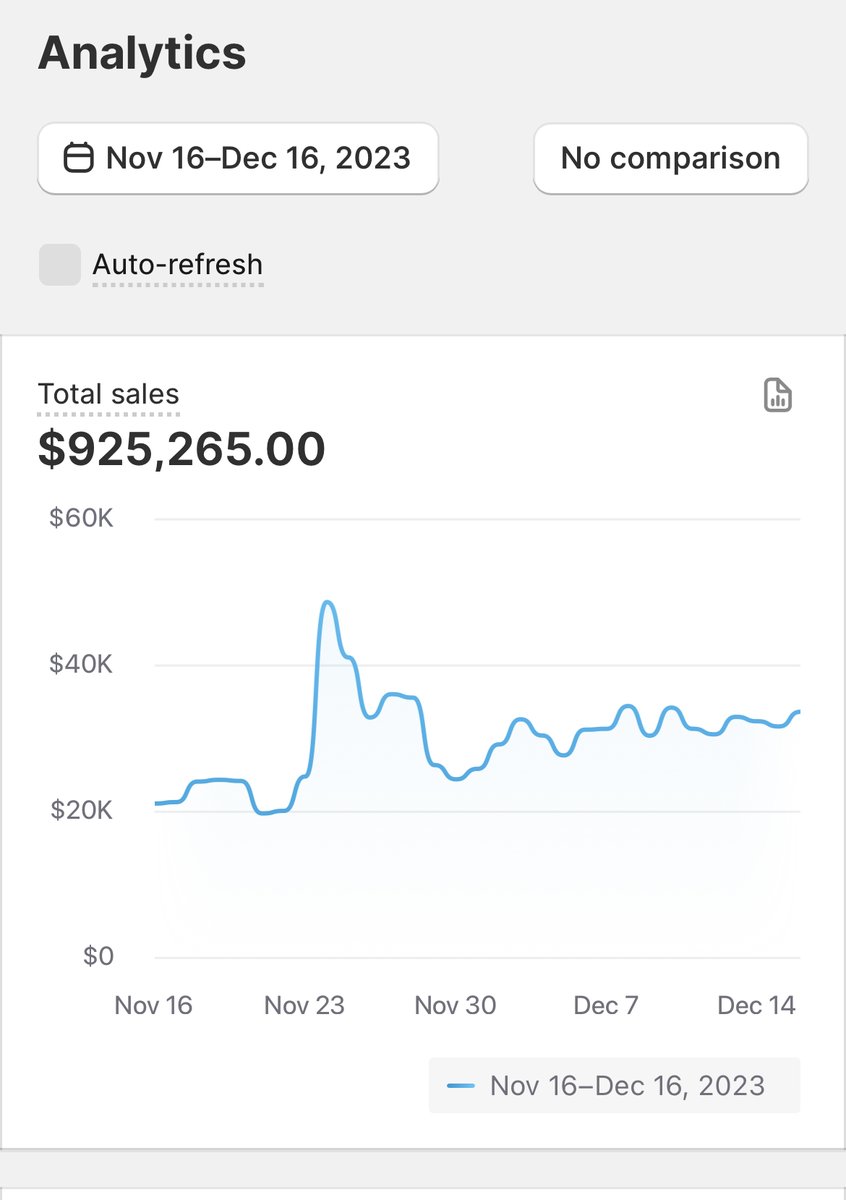Open the Total sales report icon
The image size is (846, 1200).
[778, 395]
